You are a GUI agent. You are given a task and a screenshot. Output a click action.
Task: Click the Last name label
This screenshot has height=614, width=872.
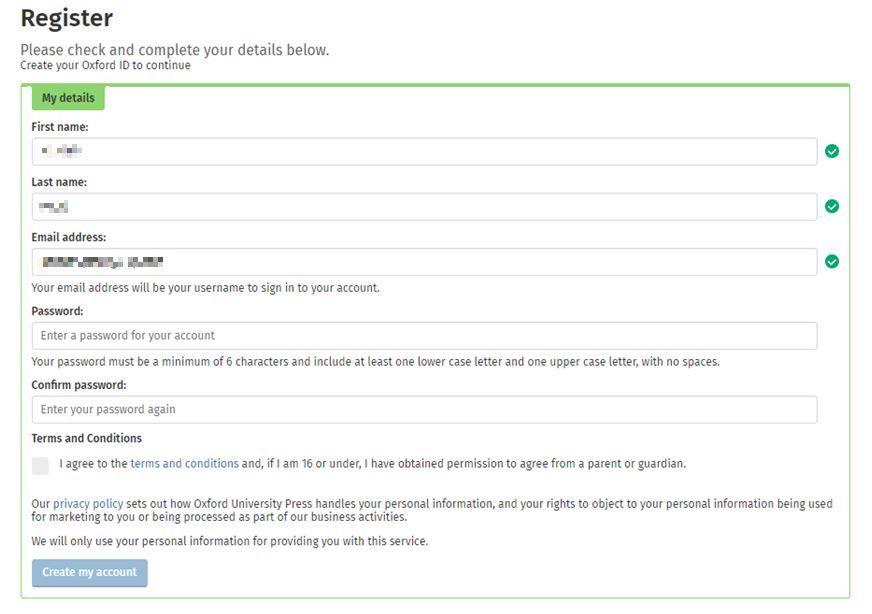click(59, 182)
